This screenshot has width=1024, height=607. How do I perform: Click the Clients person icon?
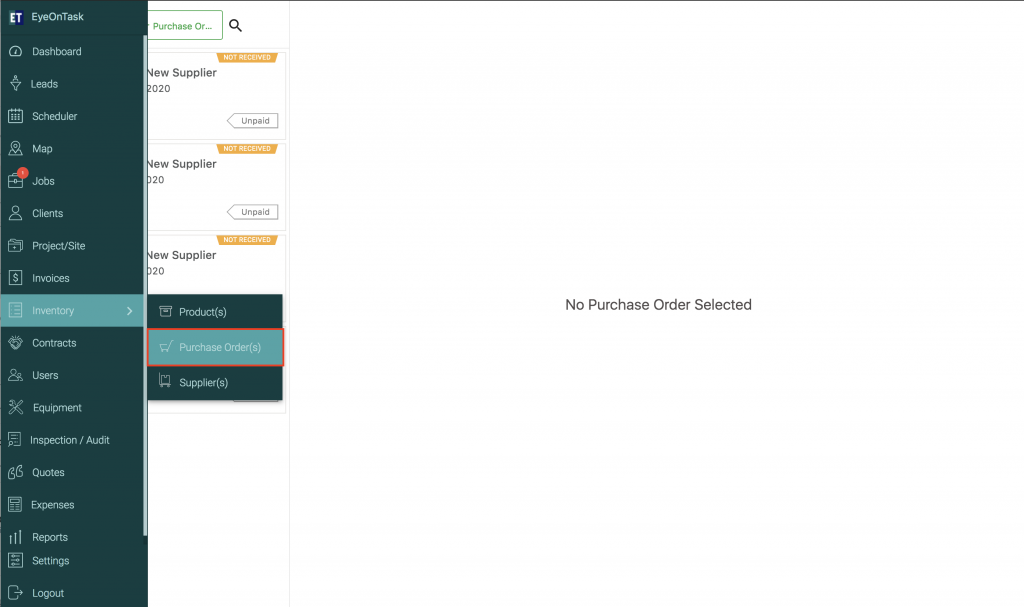point(16,213)
